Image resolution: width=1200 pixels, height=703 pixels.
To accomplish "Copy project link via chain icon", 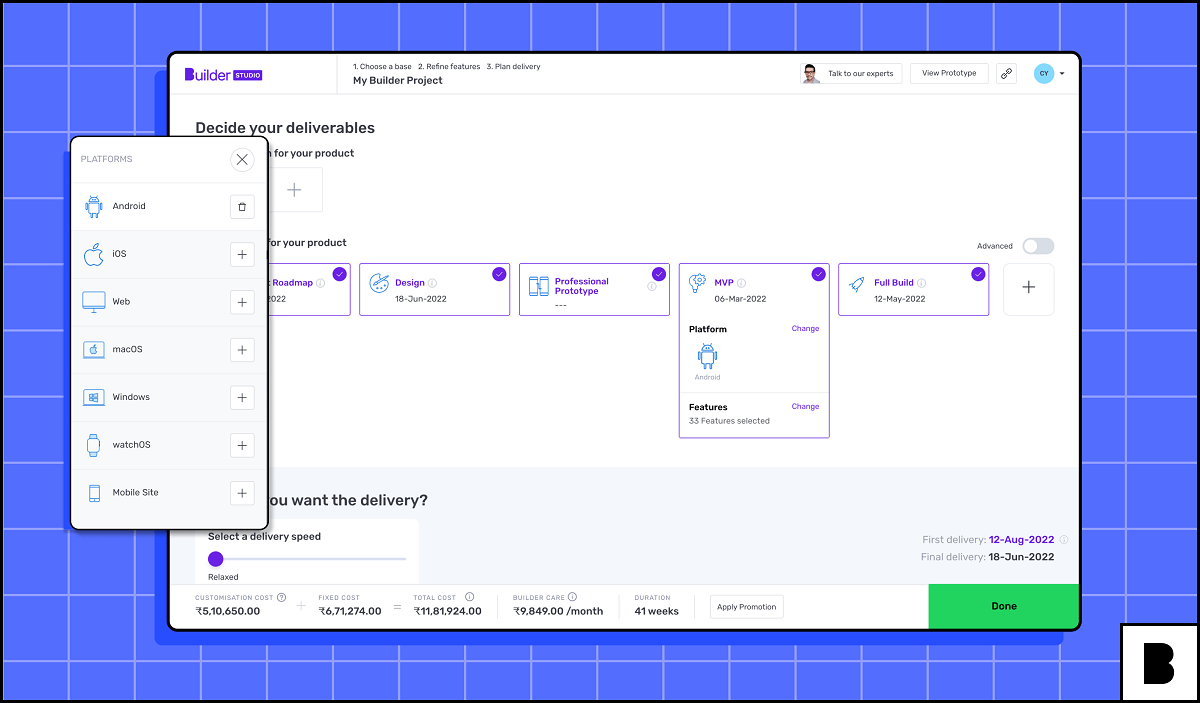I will (1006, 73).
